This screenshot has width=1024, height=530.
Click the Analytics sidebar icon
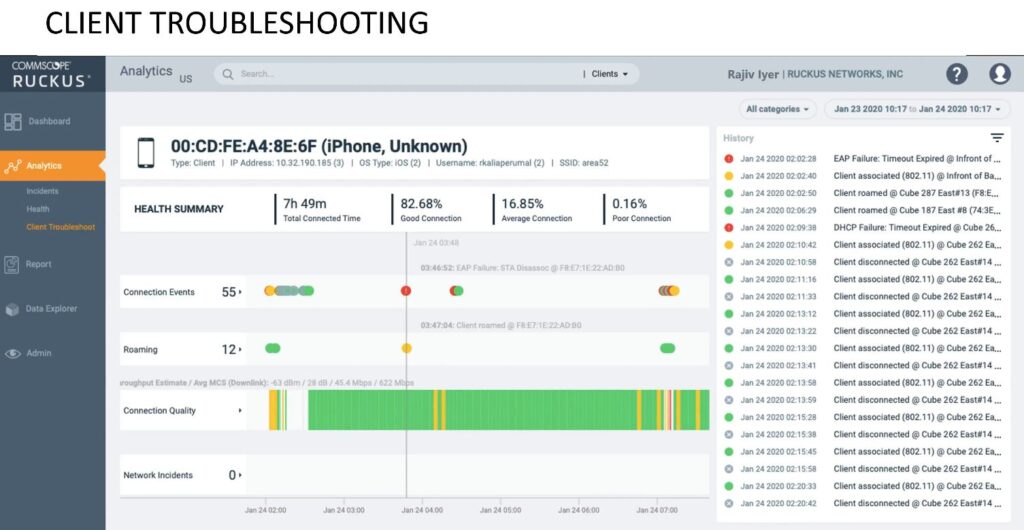coord(13,166)
